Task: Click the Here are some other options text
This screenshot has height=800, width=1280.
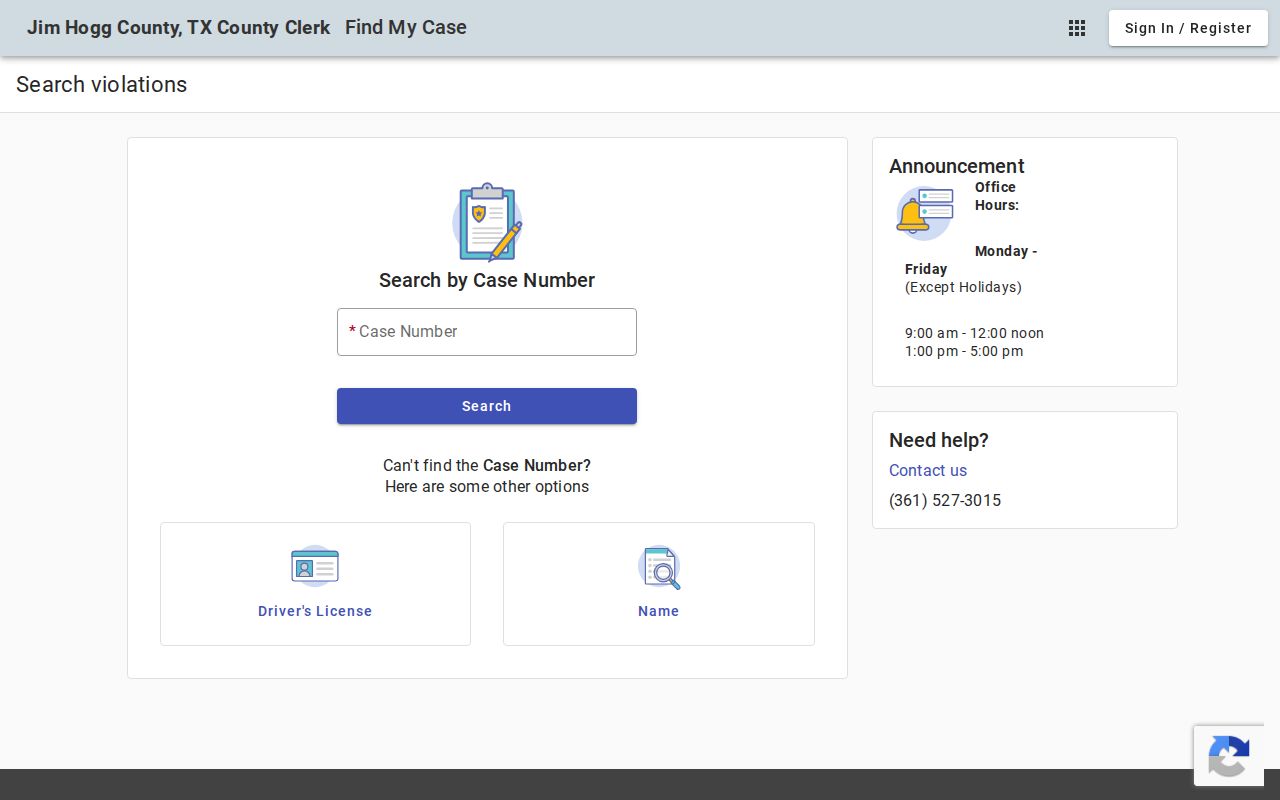Action: pyautogui.click(x=487, y=487)
